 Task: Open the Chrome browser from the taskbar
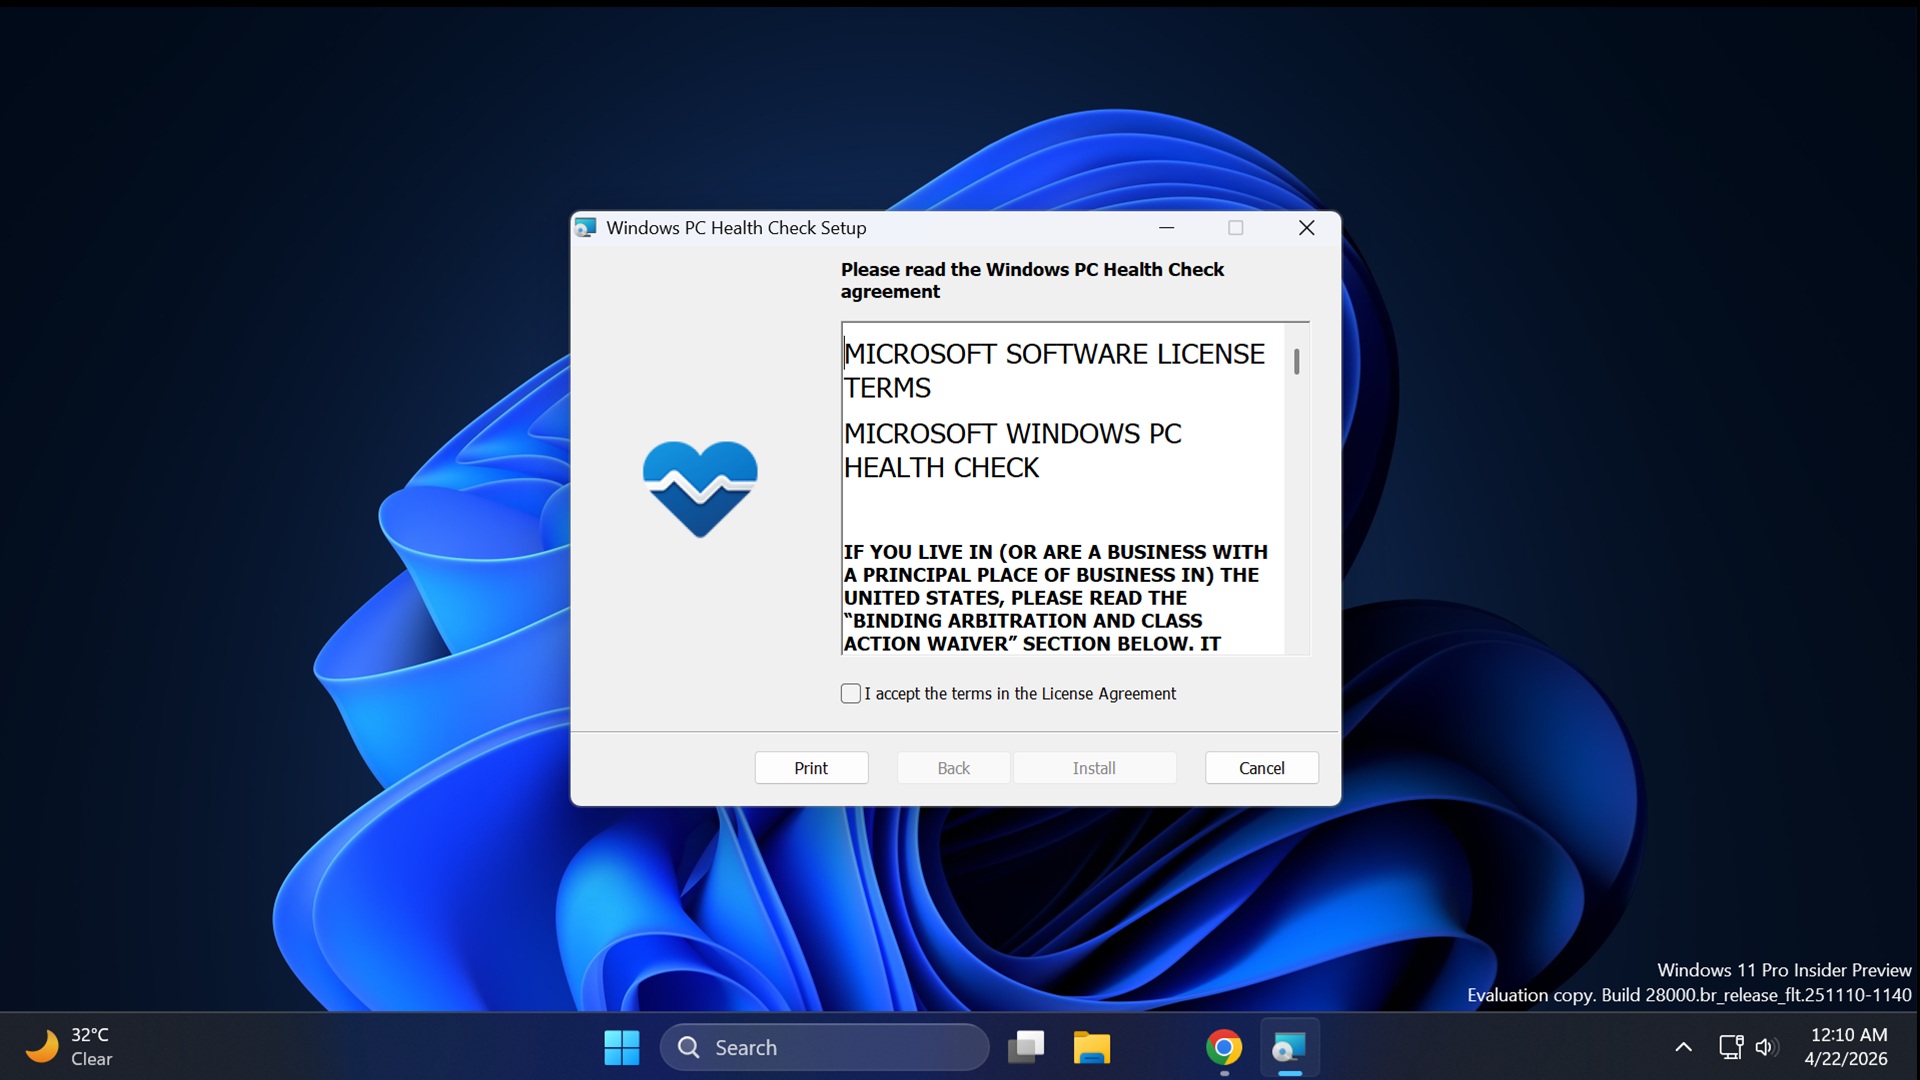pyautogui.click(x=1224, y=1046)
